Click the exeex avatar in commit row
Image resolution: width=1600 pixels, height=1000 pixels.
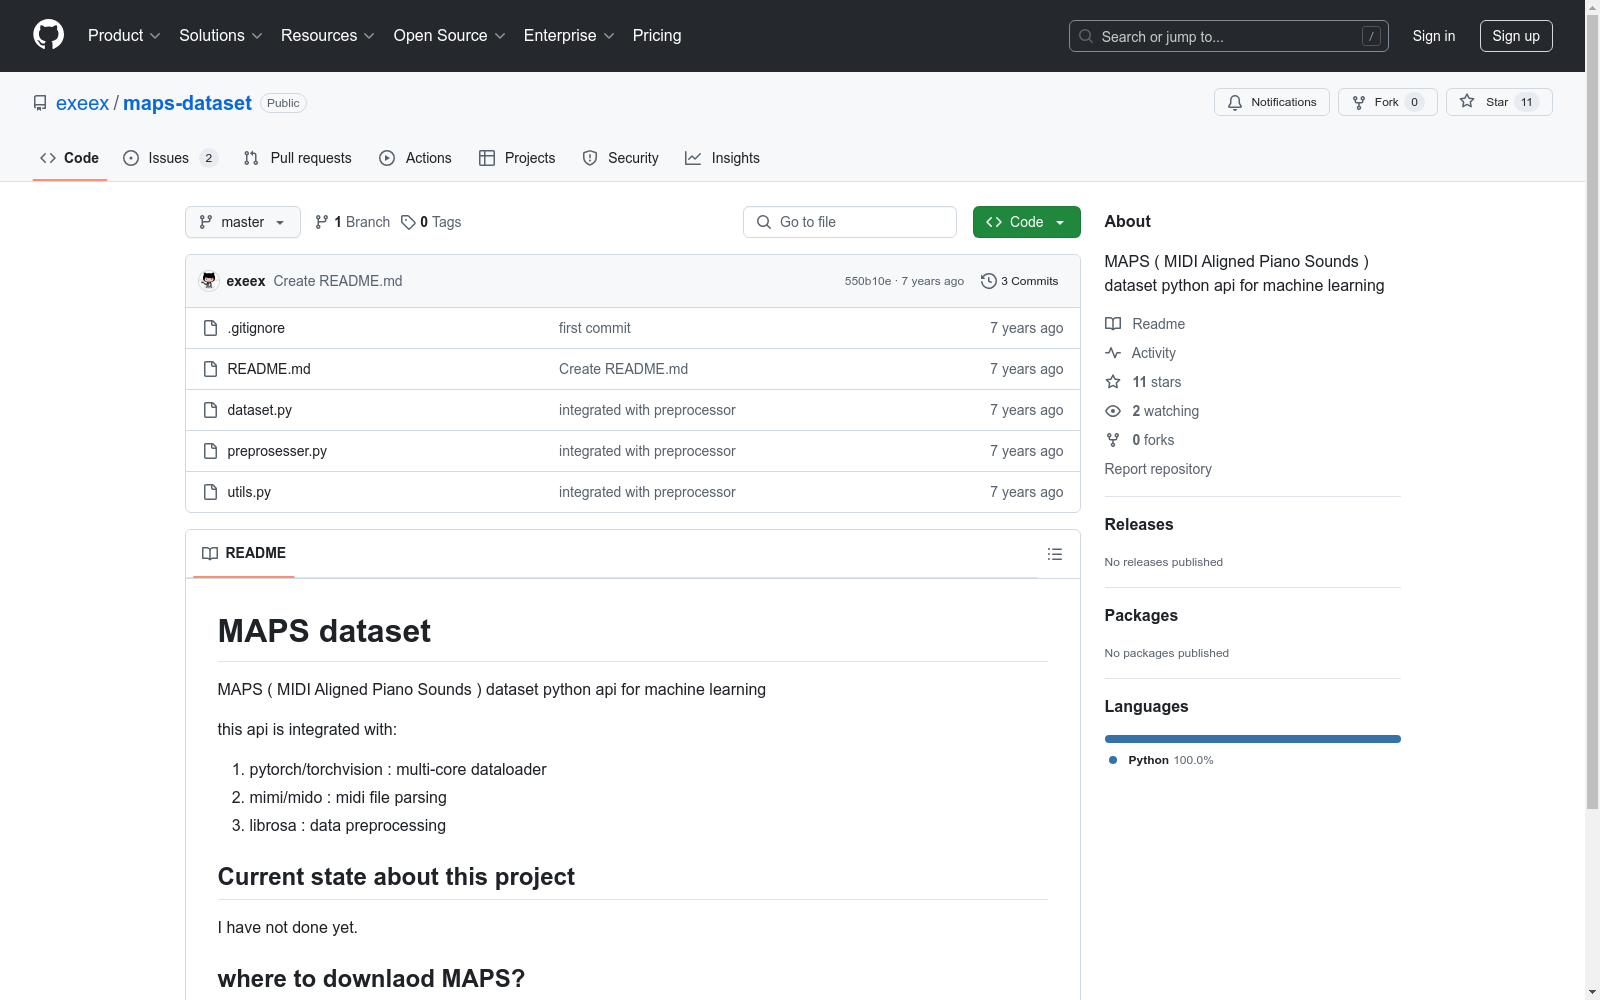209,281
